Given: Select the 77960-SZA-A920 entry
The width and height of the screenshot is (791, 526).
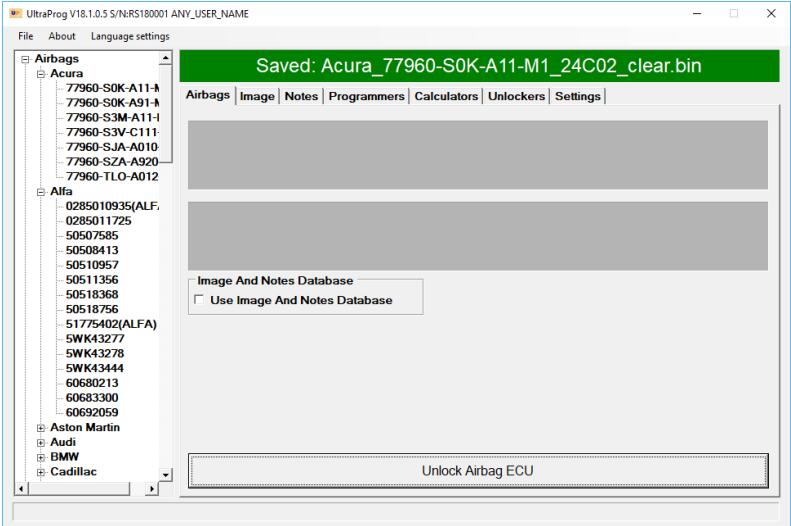Looking at the screenshot, I should (112, 161).
